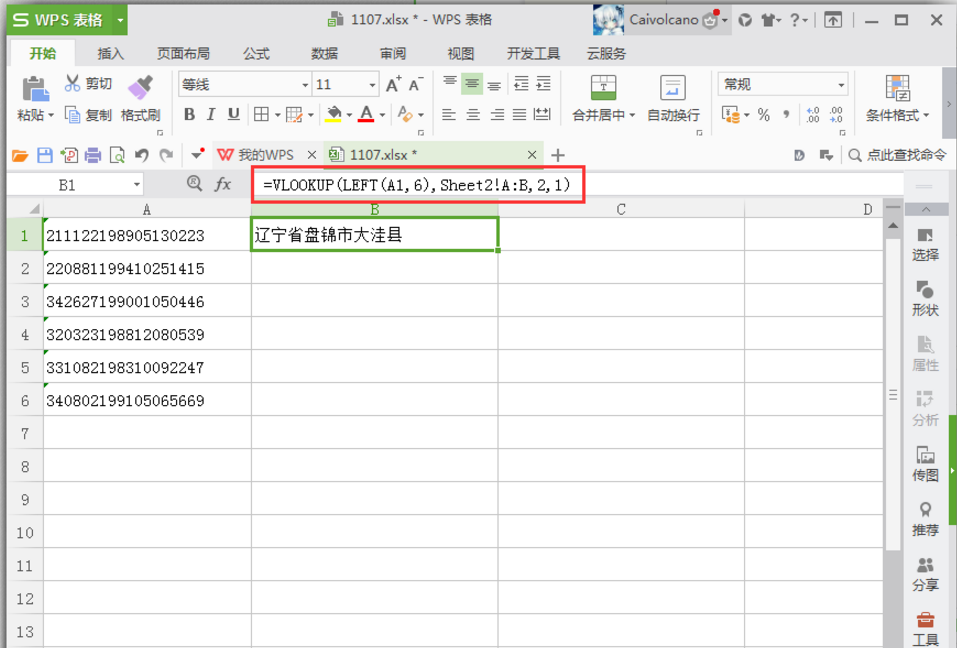Open the 推荐 sidebar panel
This screenshot has width=957, height=648.
(x=925, y=519)
